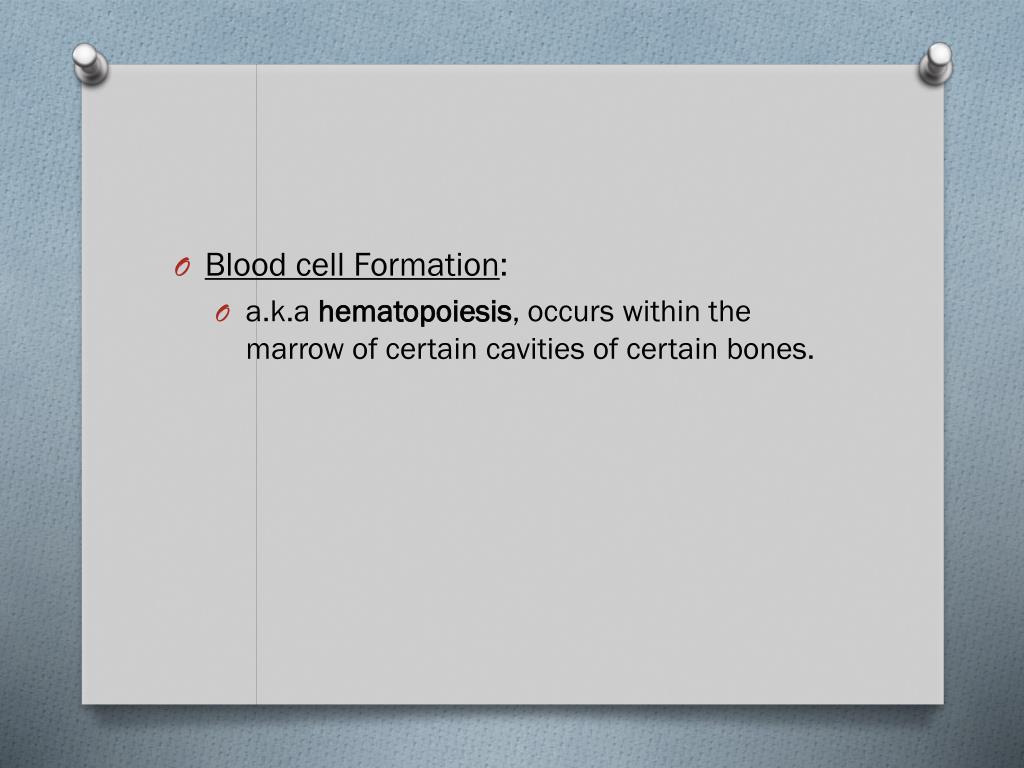Click the word occurs after hematopoiesis
The height and width of the screenshot is (768, 1024).
(x=570, y=313)
